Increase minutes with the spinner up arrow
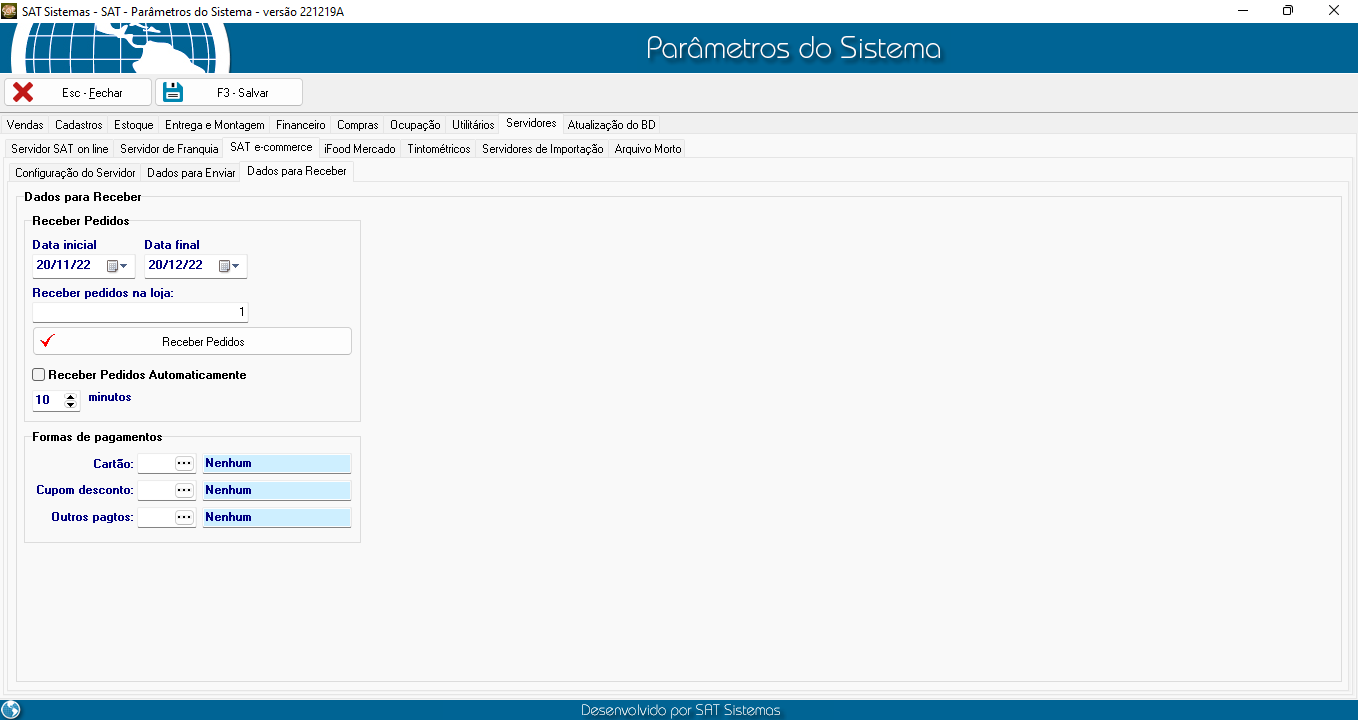Image resolution: width=1358 pixels, height=720 pixels. [70, 396]
